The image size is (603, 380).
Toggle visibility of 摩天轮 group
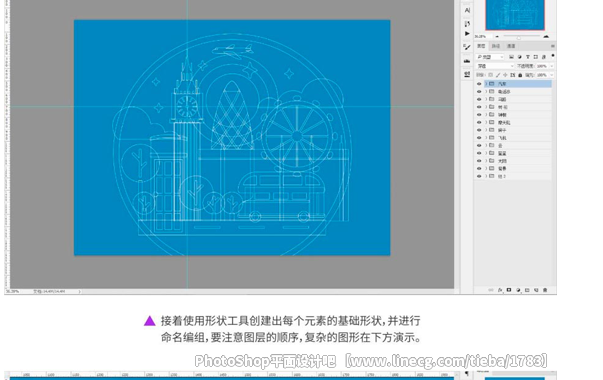point(479,122)
